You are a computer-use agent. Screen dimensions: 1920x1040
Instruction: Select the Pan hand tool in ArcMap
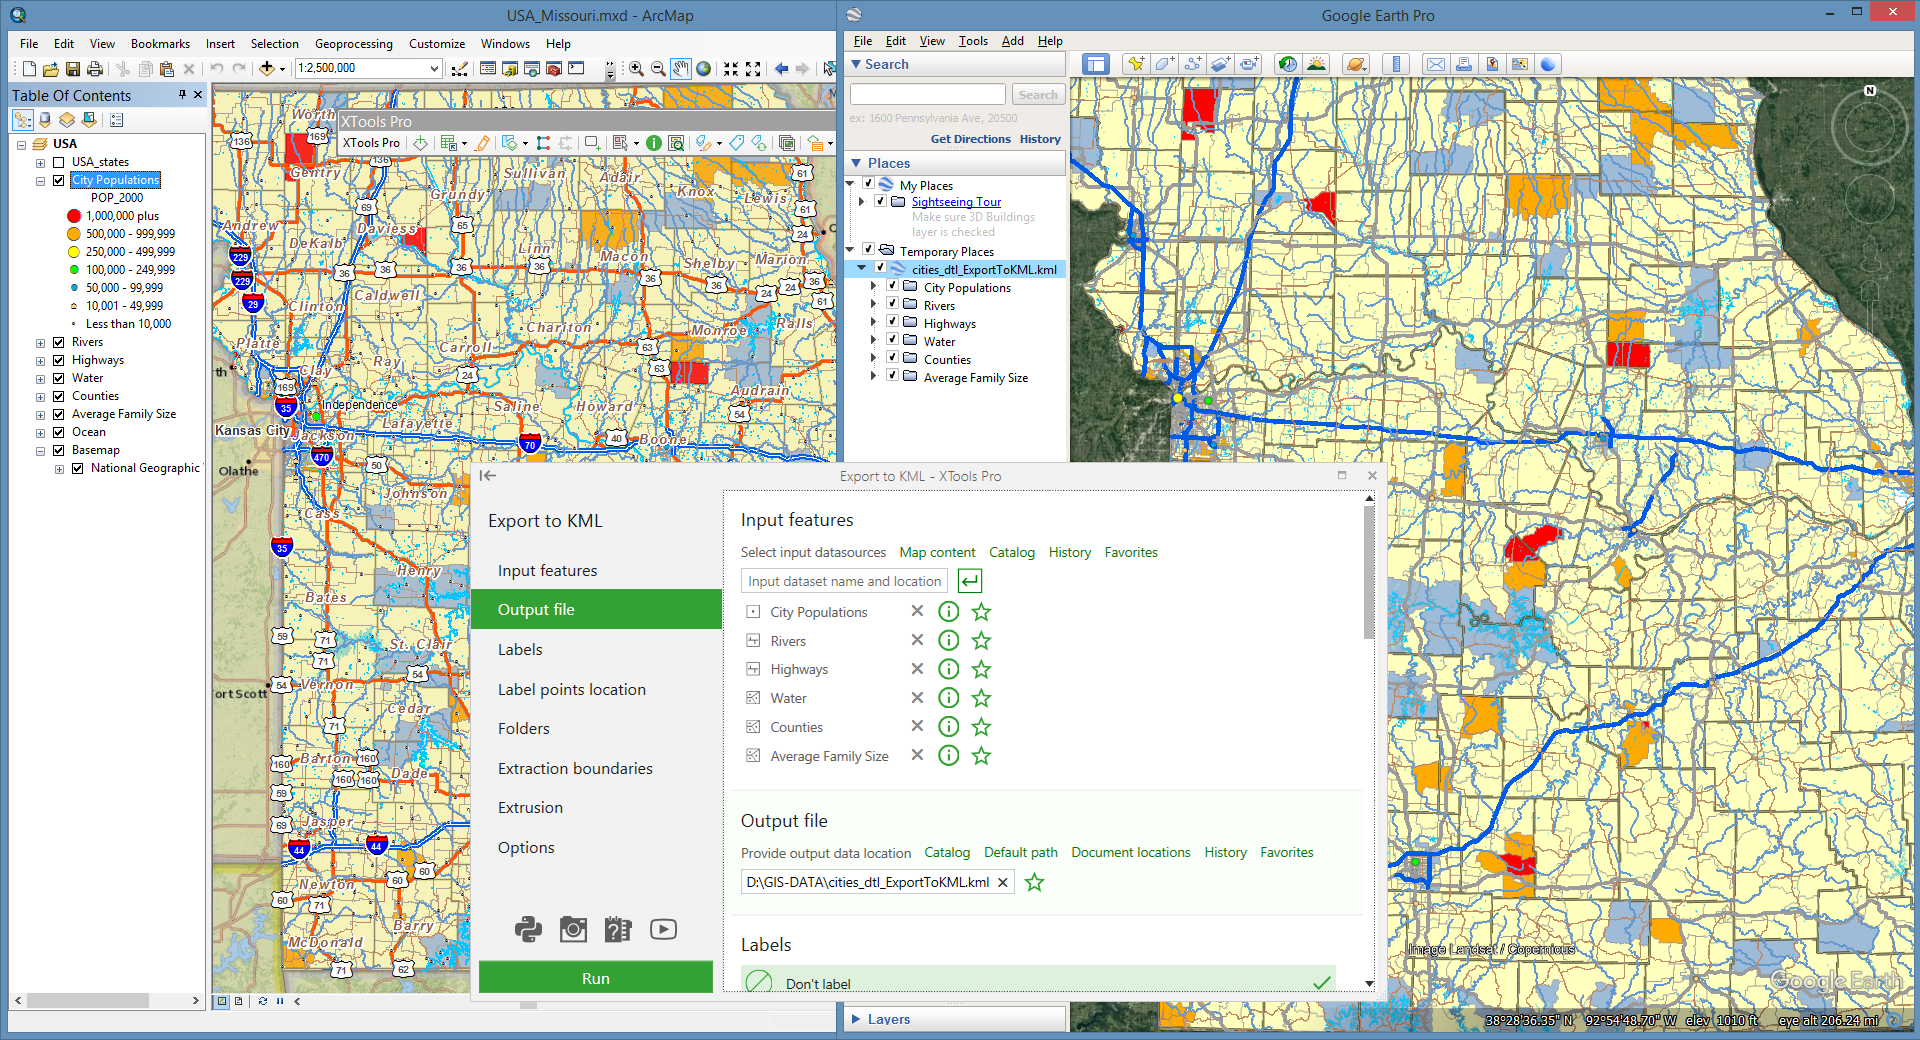(x=681, y=68)
